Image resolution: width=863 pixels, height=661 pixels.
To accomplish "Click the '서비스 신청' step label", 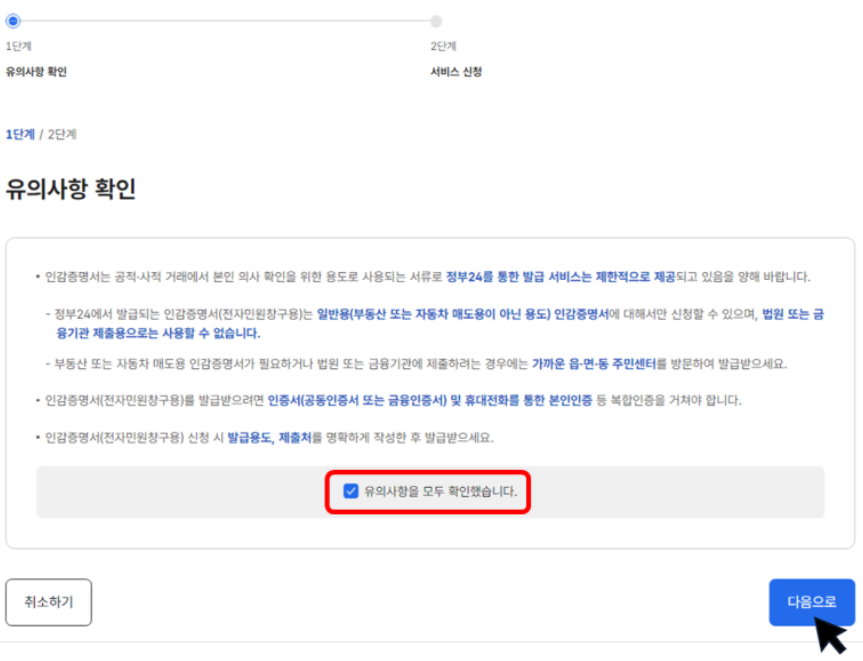I will 456,72.
